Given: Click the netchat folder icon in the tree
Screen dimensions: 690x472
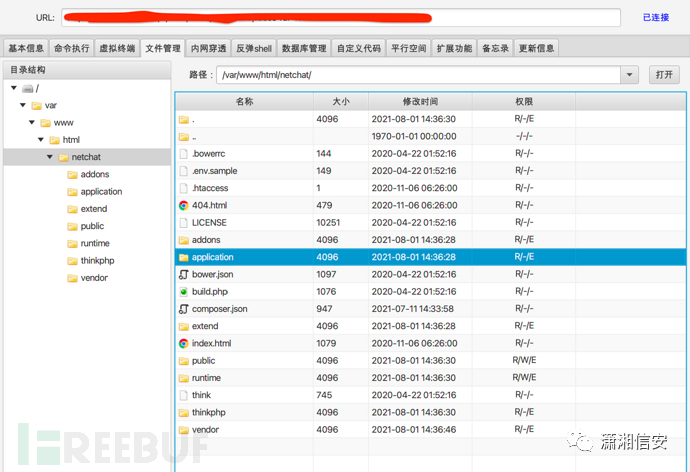Looking at the screenshot, I should tap(63, 157).
